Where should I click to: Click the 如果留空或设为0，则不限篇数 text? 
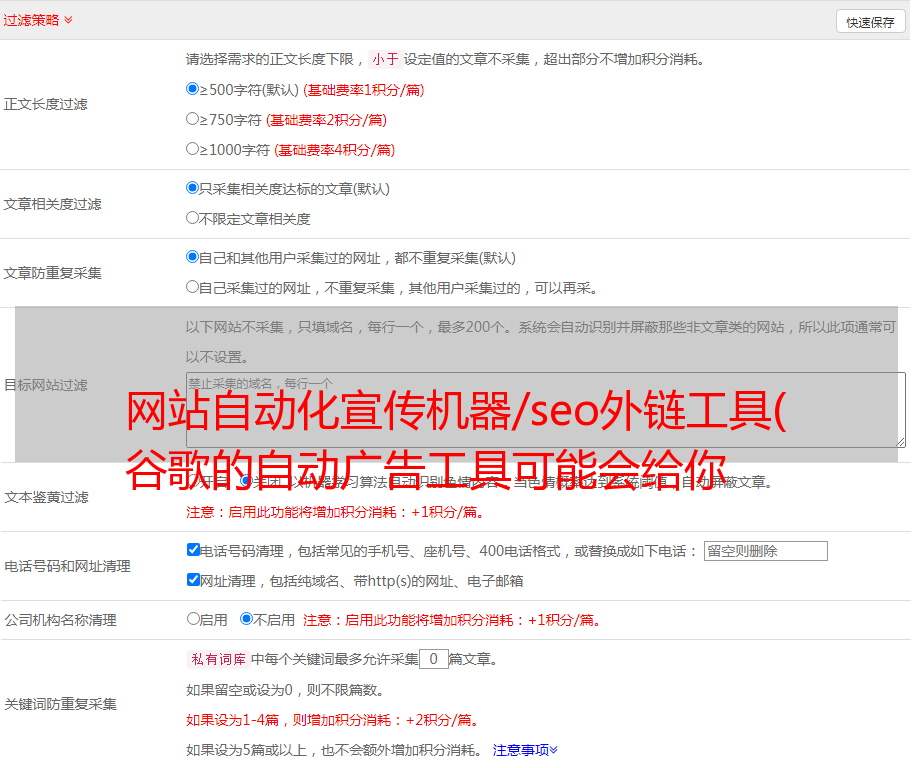(285, 690)
